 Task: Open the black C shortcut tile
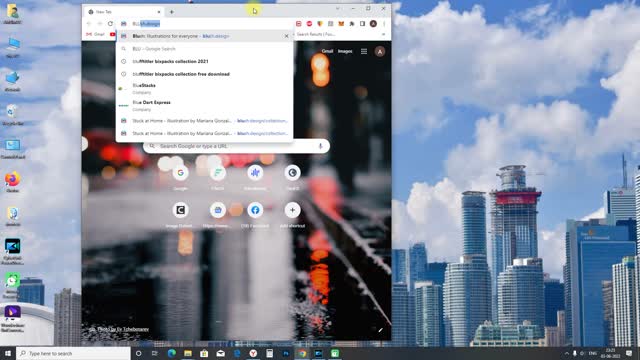coord(180,210)
